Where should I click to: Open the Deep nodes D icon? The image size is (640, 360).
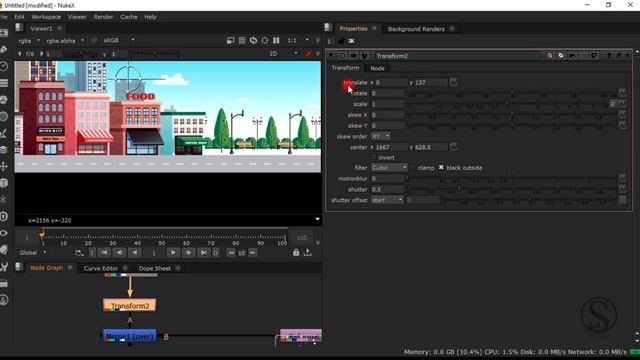[4, 216]
